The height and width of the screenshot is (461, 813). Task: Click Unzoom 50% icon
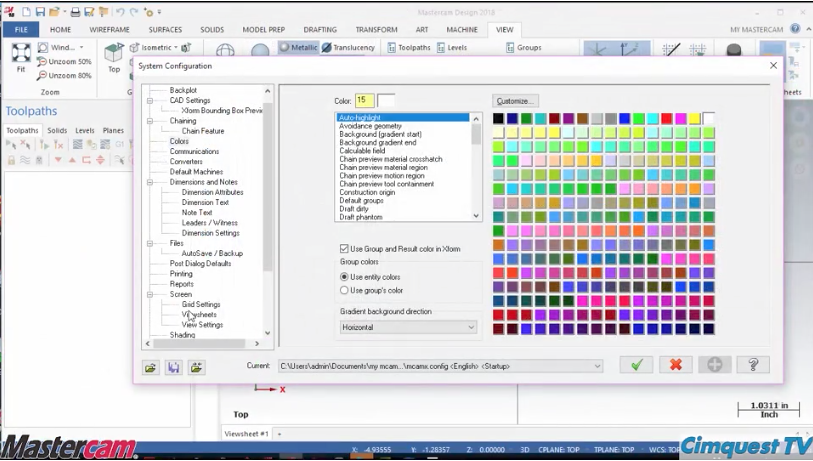click(x=42, y=61)
